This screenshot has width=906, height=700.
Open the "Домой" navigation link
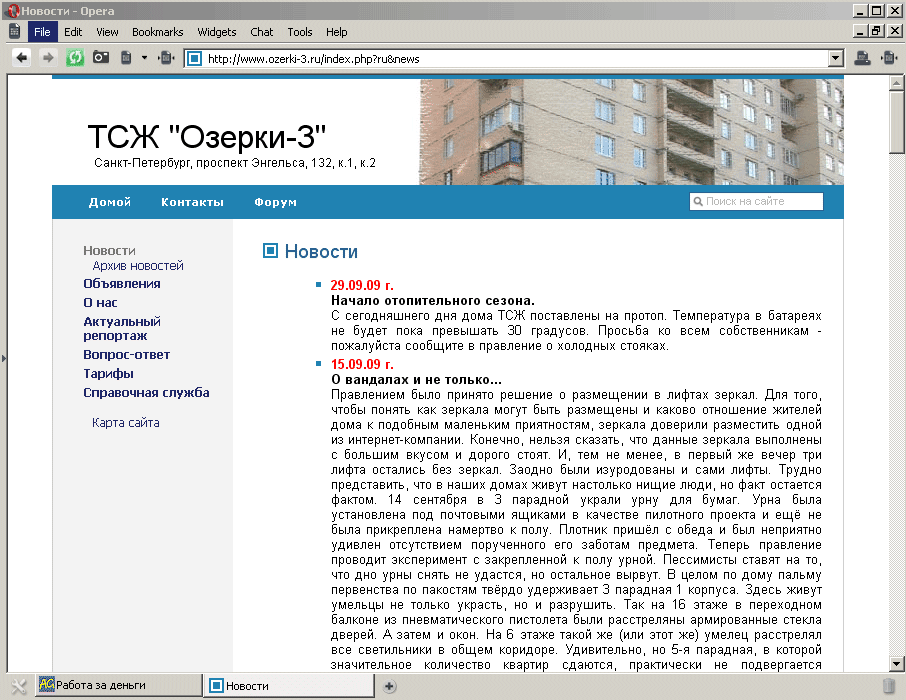click(x=110, y=202)
